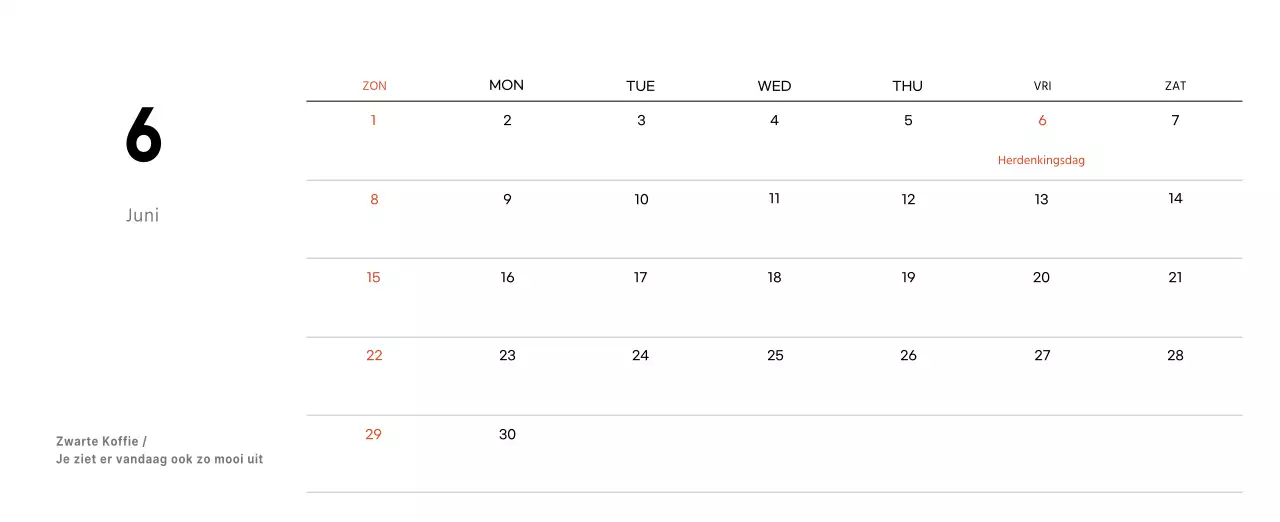
Task: Select the MON weekday header
Action: click(x=506, y=85)
